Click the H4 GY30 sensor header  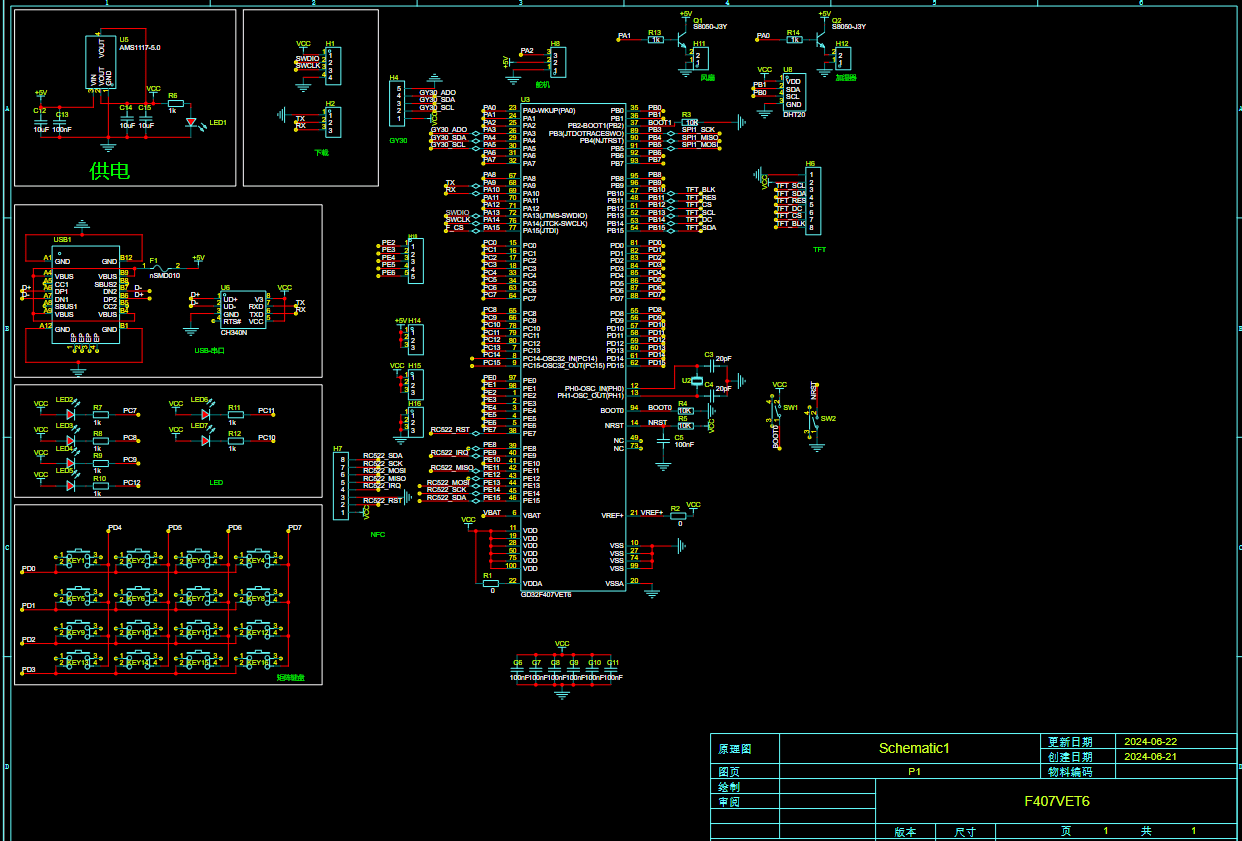pos(397,104)
